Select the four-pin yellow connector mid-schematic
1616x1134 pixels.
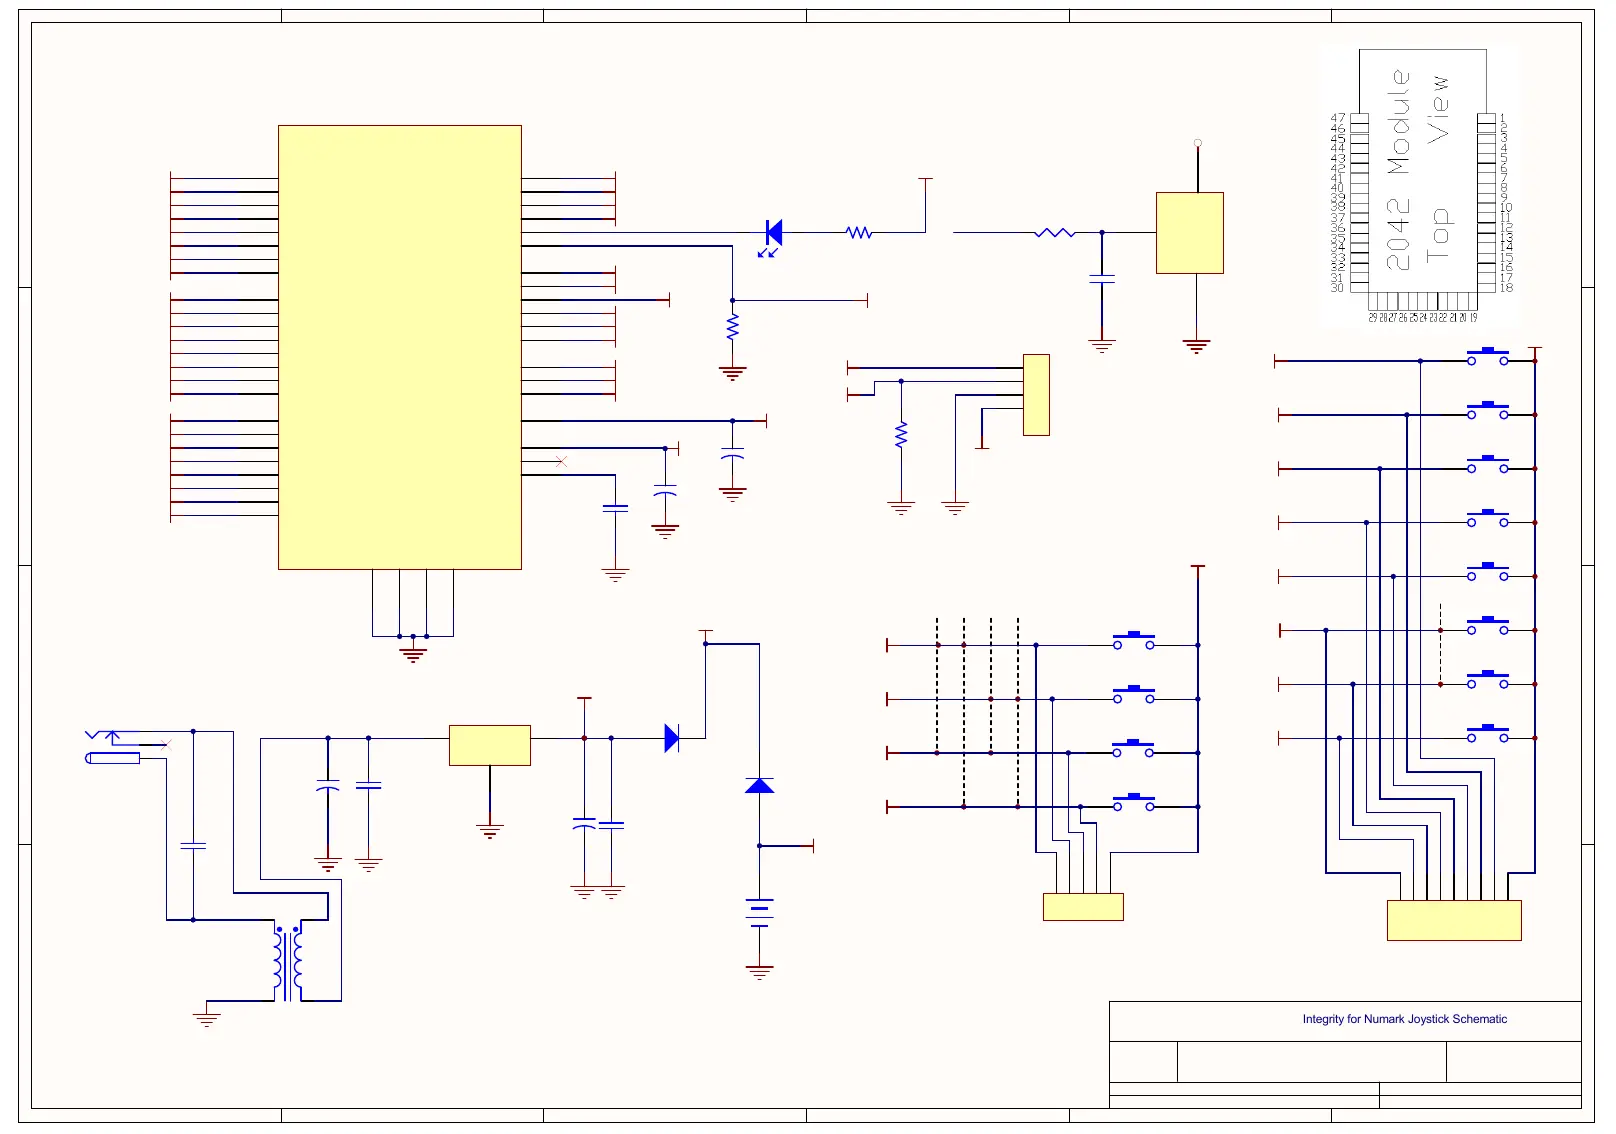(1036, 395)
